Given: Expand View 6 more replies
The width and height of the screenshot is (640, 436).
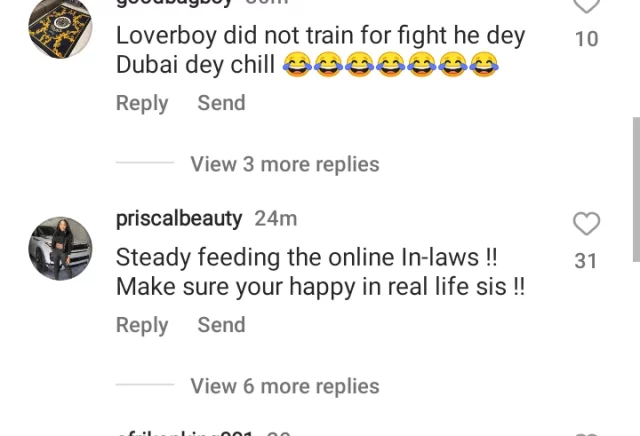Looking at the screenshot, I should pyautogui.click(x=285, y=386).
